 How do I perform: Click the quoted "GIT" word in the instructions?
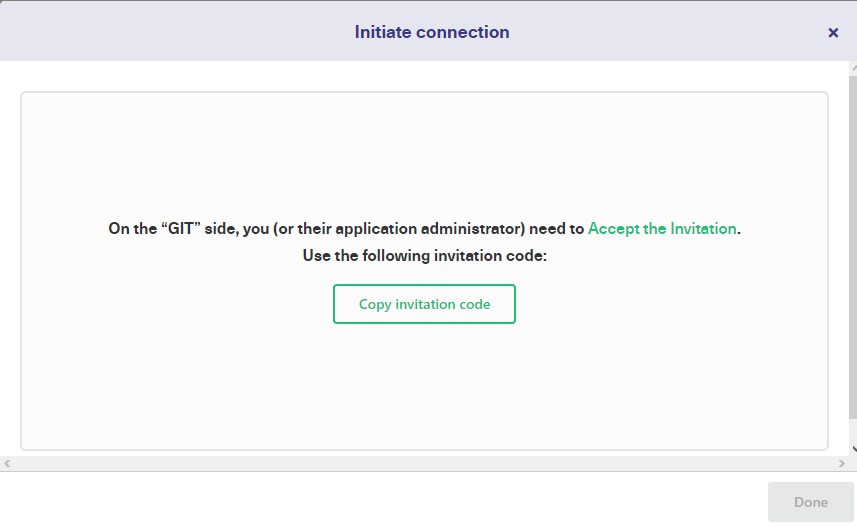181,229
